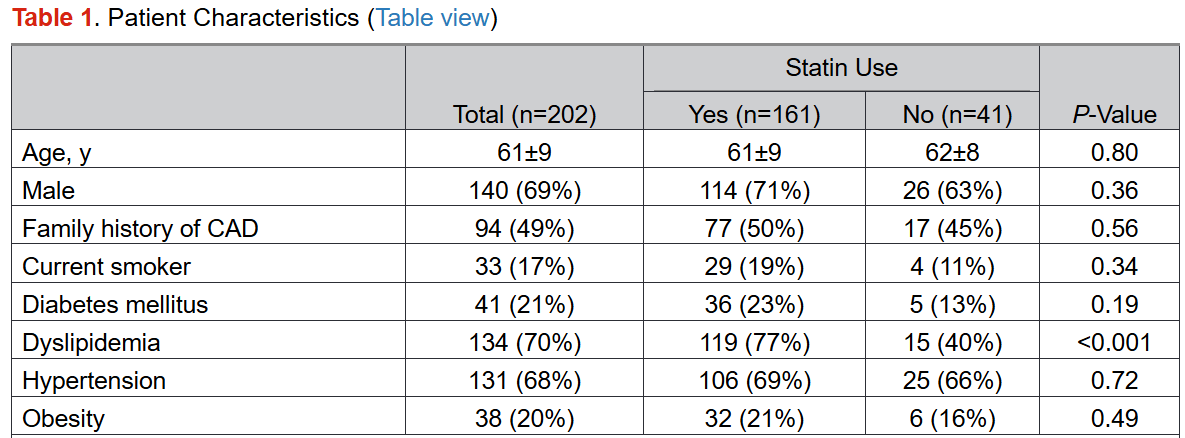Select the Current smoker row label
Screen dimensions: 1185x438
point(106,267)
